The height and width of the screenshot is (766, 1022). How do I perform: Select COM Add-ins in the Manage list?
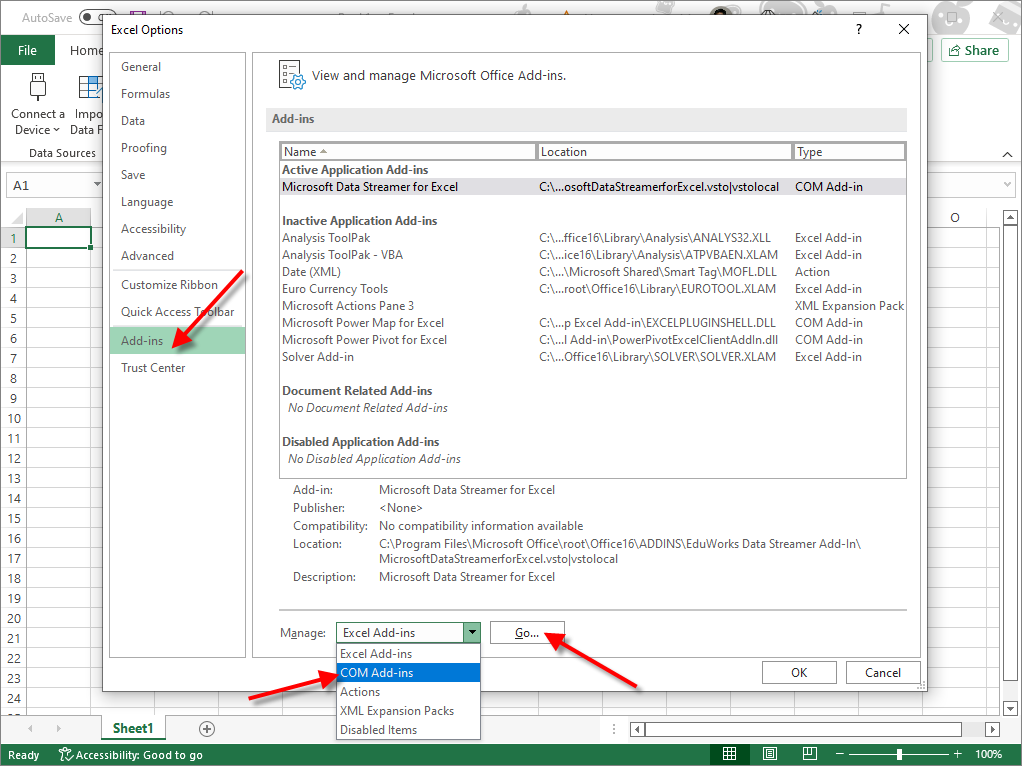coord(408,673)
